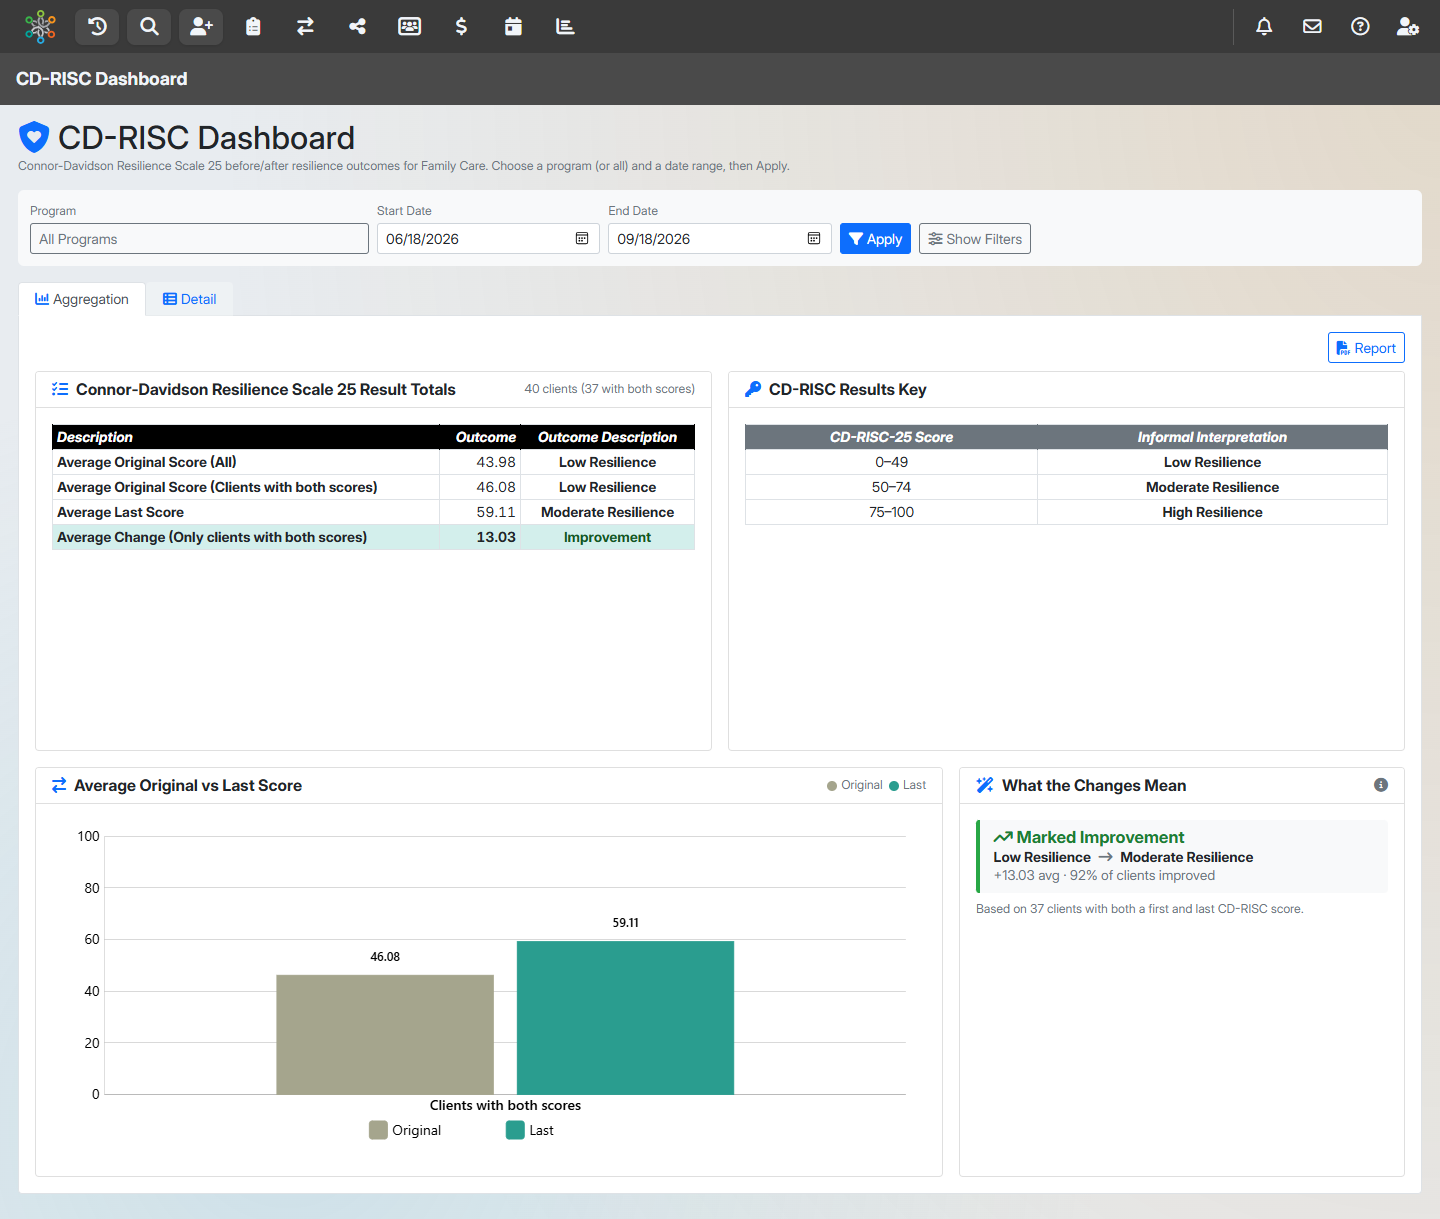This screenshot has height=1219, width=1440.
Task: Open the calendar icon in the top bar
Action: [513, 27]
